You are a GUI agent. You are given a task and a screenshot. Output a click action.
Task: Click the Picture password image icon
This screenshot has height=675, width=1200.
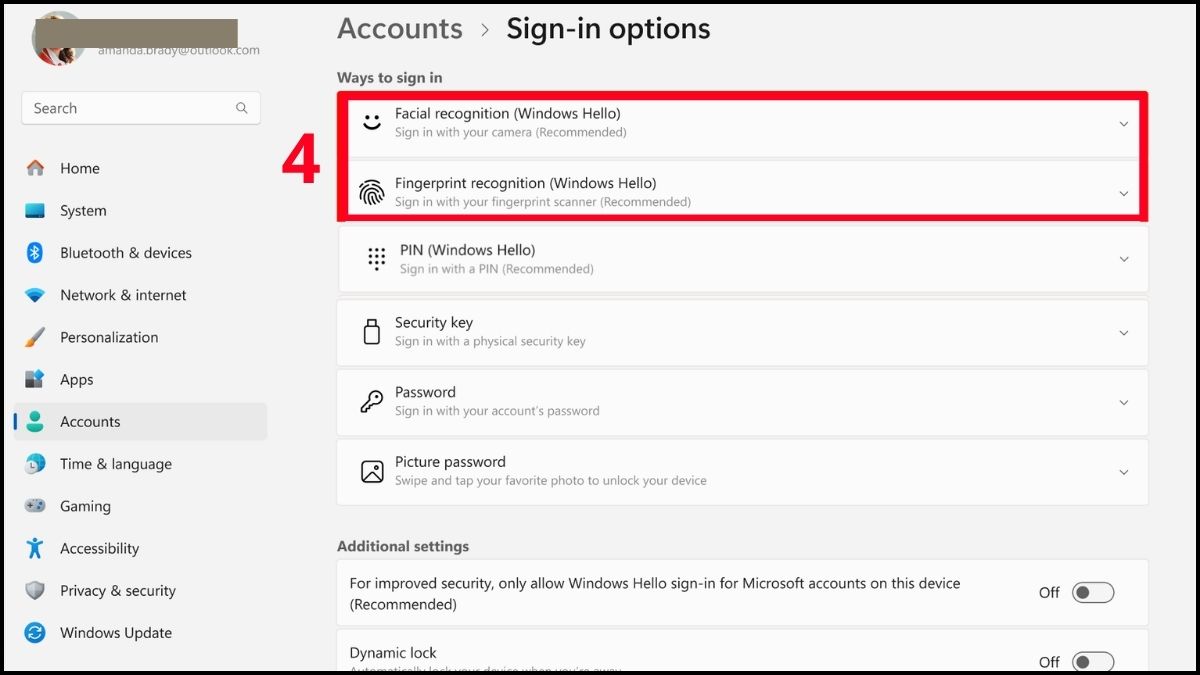coord(372,472)
